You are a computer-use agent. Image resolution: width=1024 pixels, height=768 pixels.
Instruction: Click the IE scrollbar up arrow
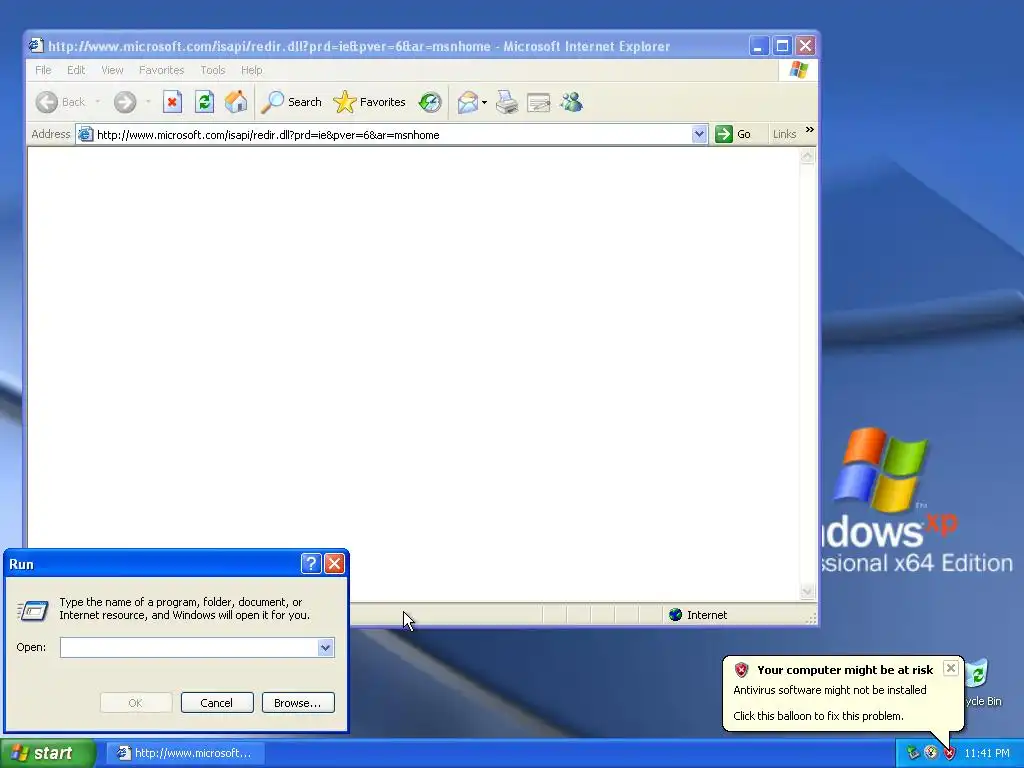pyautogui.click(x=807, y=157)
